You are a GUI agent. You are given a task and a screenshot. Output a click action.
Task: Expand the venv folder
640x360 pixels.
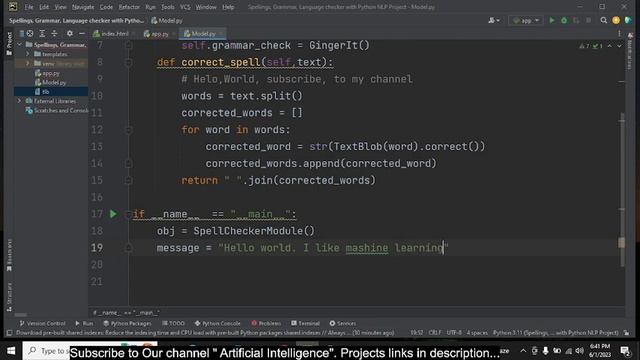click(x=28, y=63)
